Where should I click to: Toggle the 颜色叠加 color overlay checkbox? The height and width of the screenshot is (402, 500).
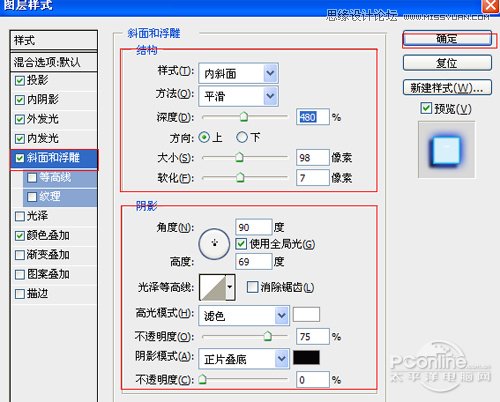[x=20, y=236]
